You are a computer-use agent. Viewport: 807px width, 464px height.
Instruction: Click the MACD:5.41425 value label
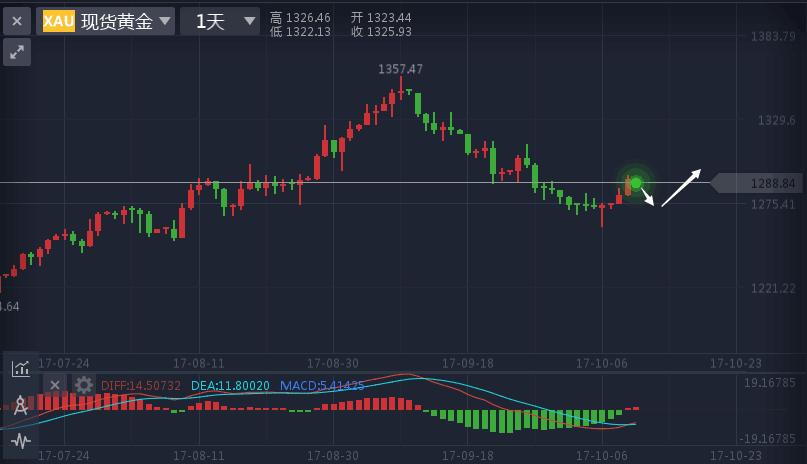(322, 386)
